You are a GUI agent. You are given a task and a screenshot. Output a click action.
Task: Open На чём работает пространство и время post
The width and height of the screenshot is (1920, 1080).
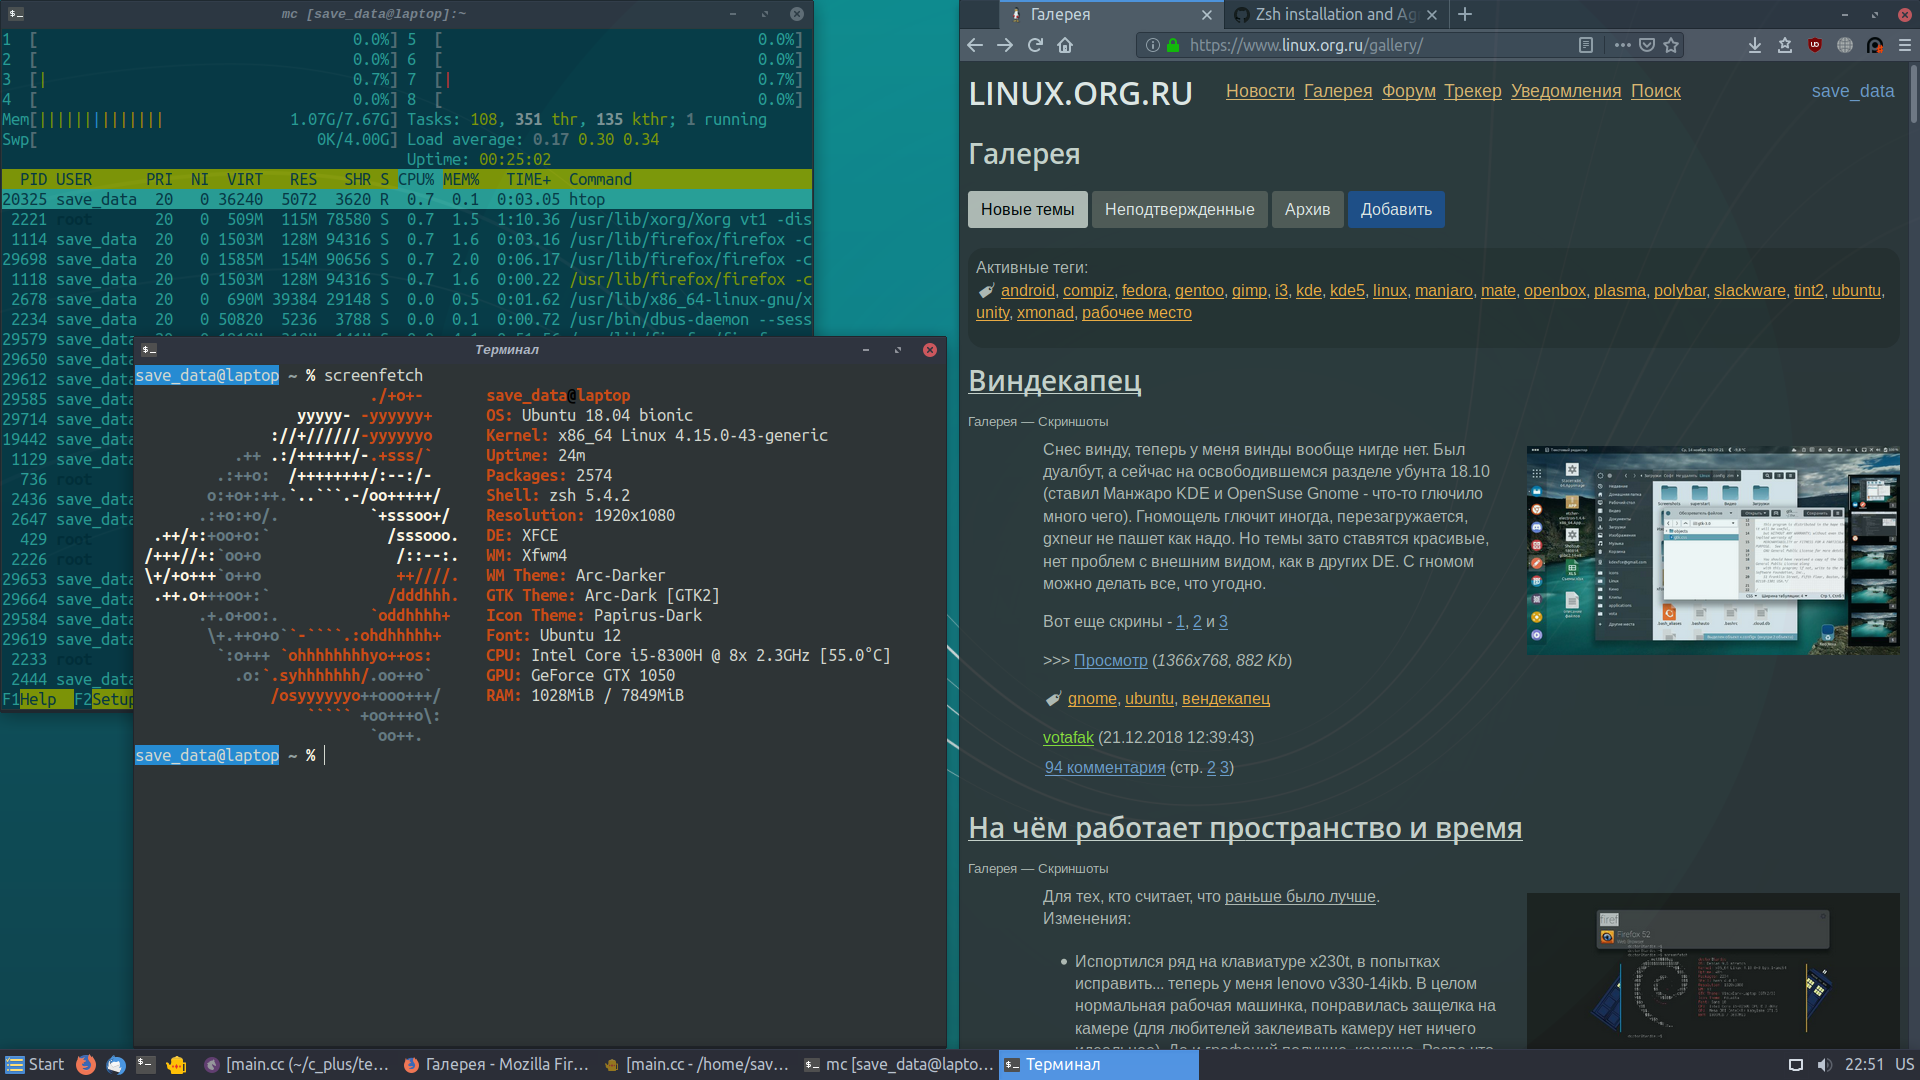[x=1245, y=828]
